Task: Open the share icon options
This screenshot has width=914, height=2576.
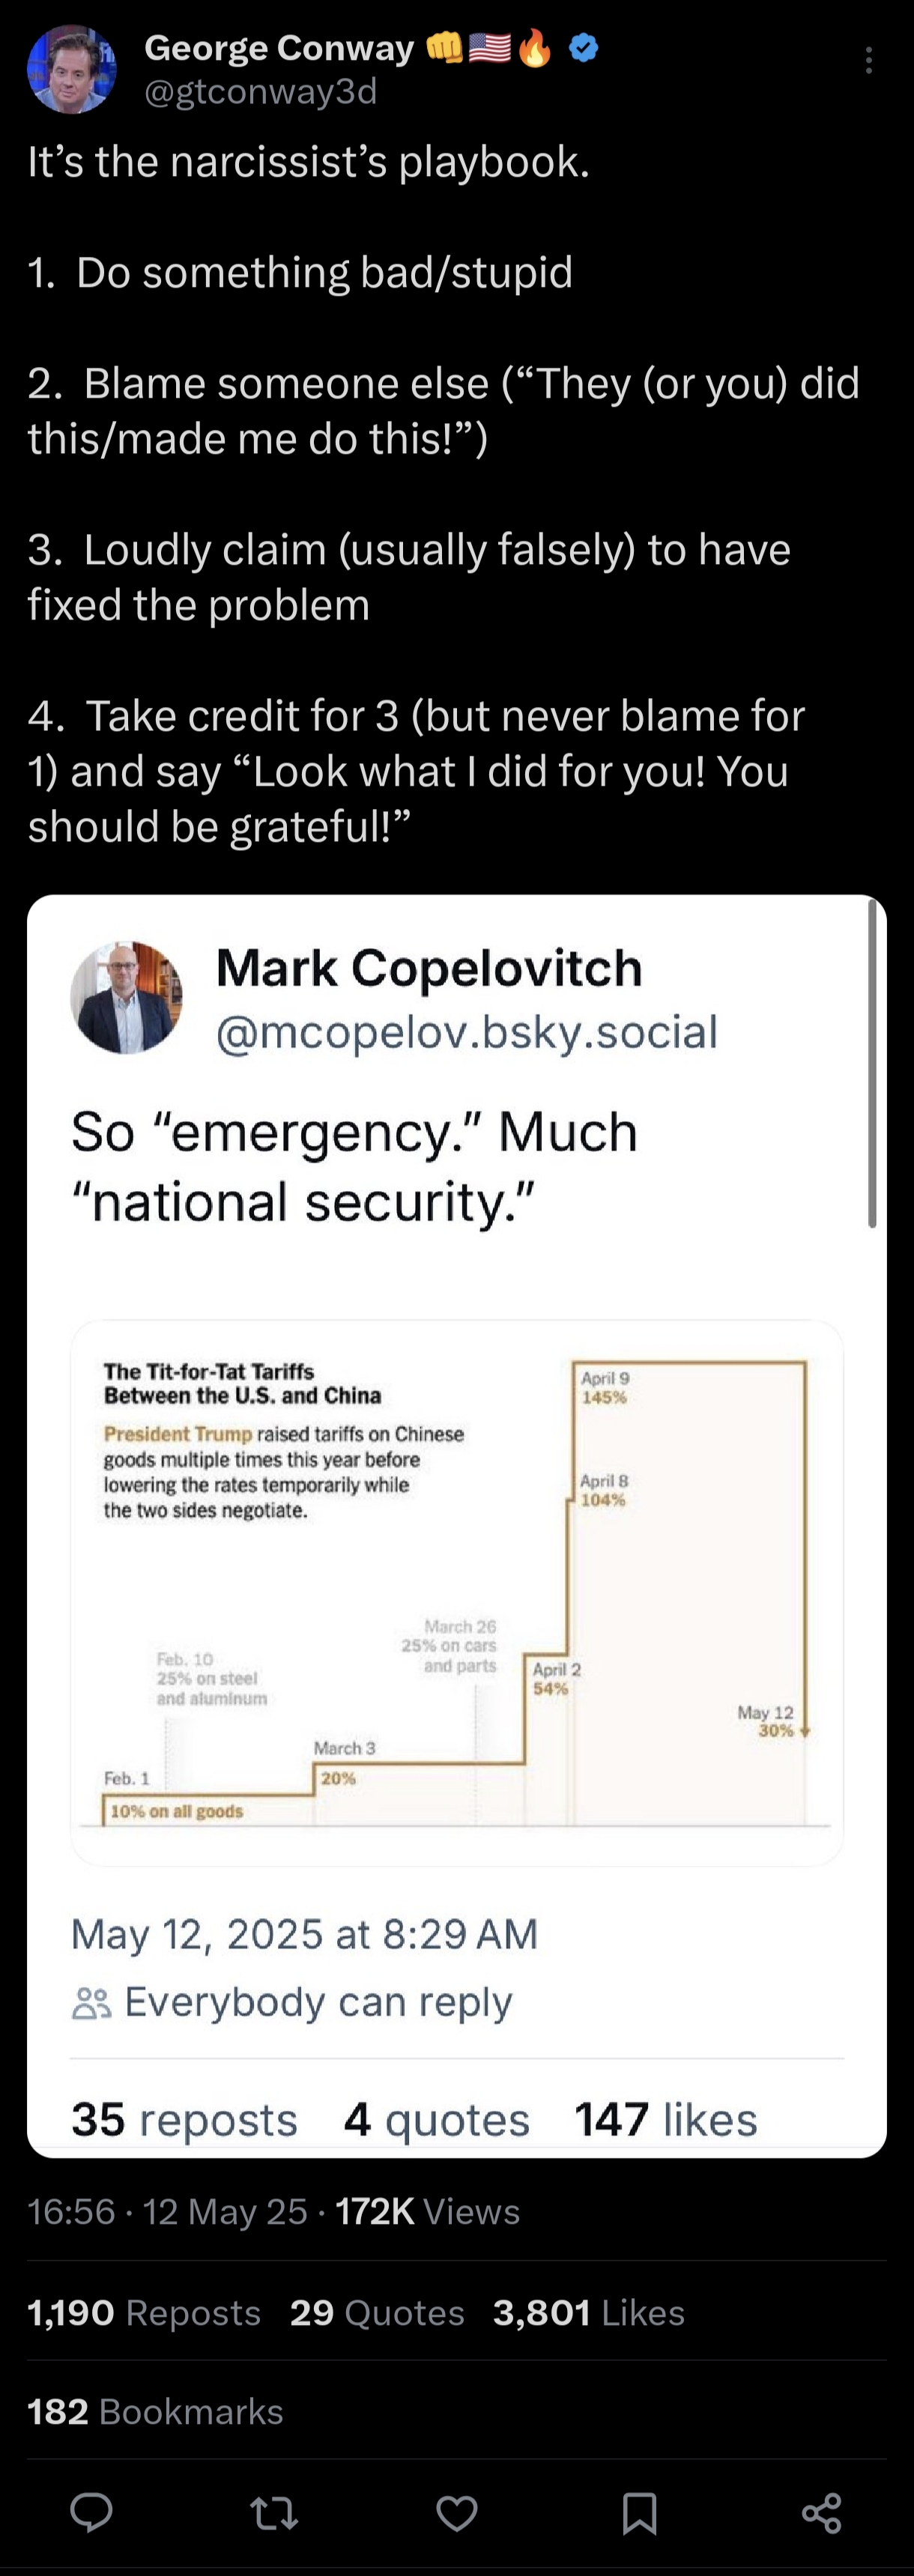Action: tap(821, 2511)
